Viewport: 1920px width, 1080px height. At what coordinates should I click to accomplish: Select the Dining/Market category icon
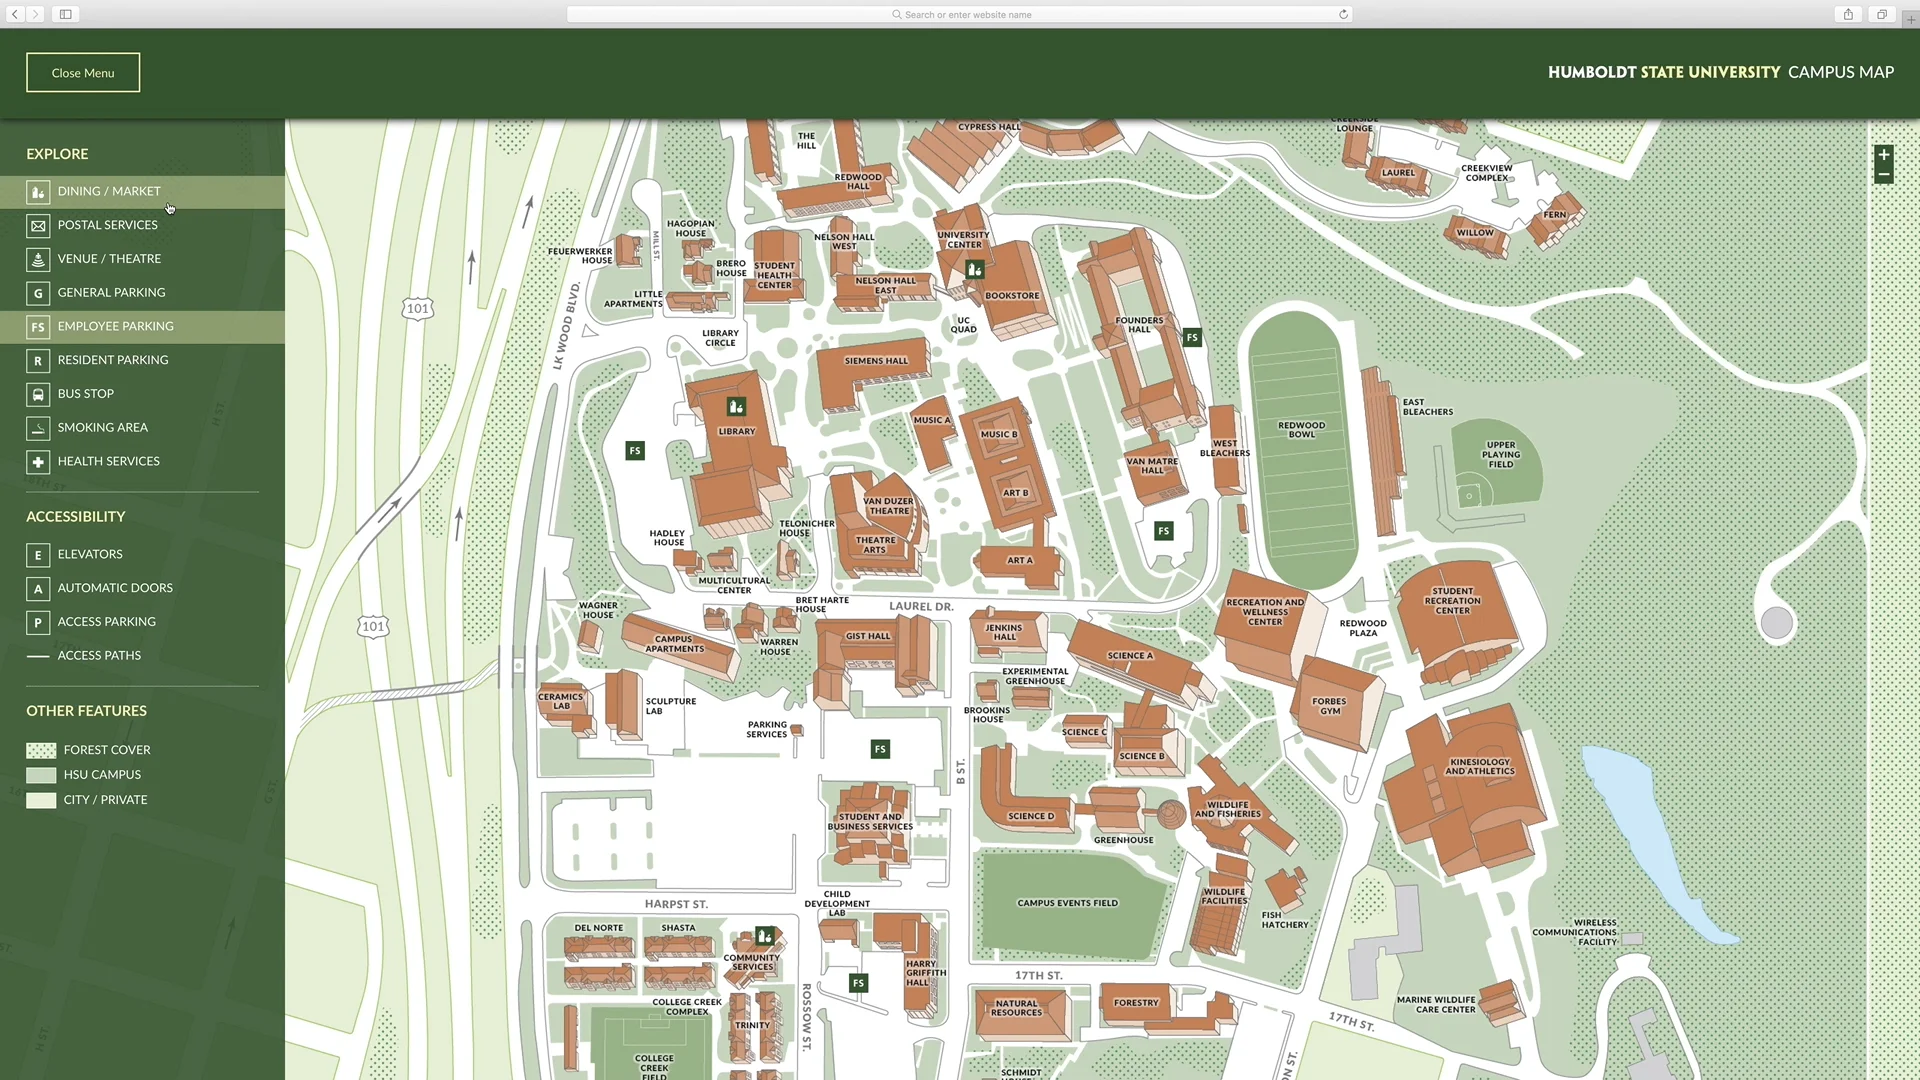38,192
